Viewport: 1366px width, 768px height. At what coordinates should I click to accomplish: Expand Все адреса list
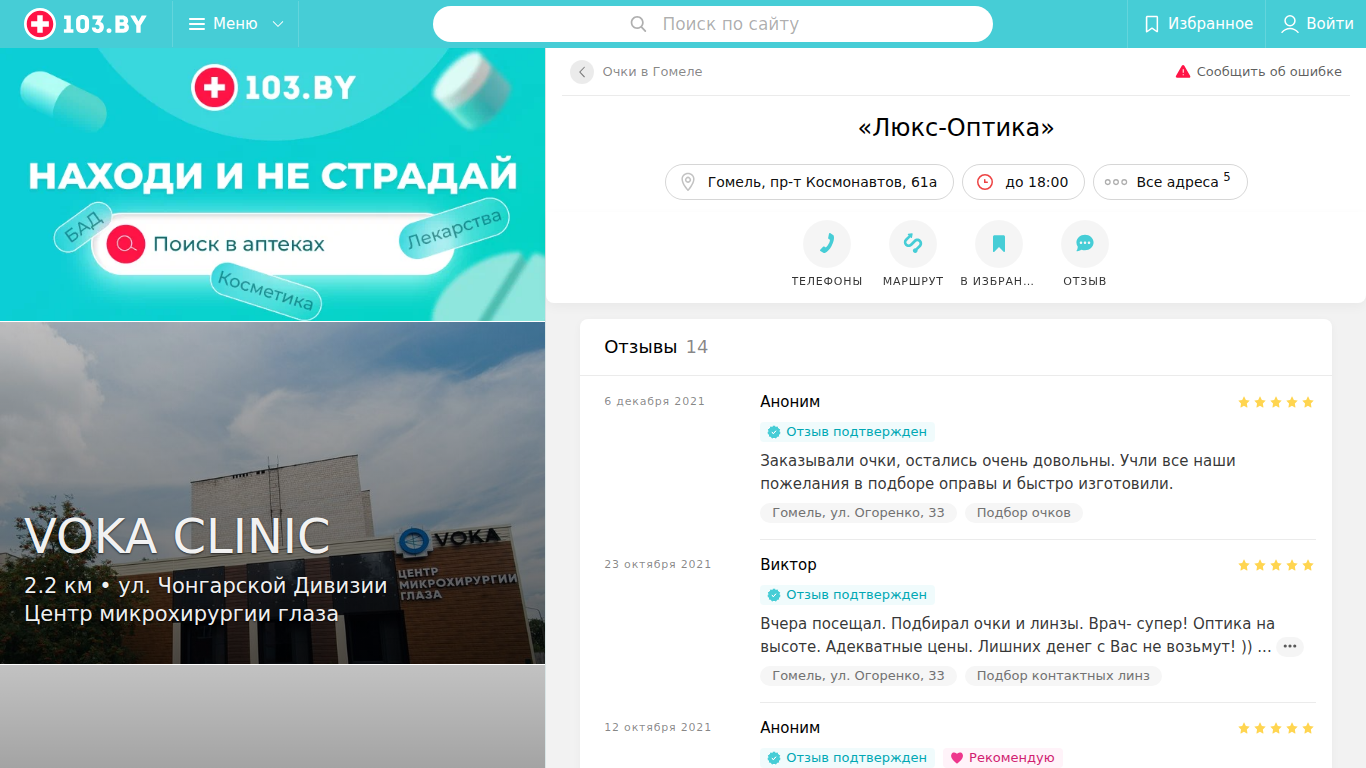[x=1170, y=182]
